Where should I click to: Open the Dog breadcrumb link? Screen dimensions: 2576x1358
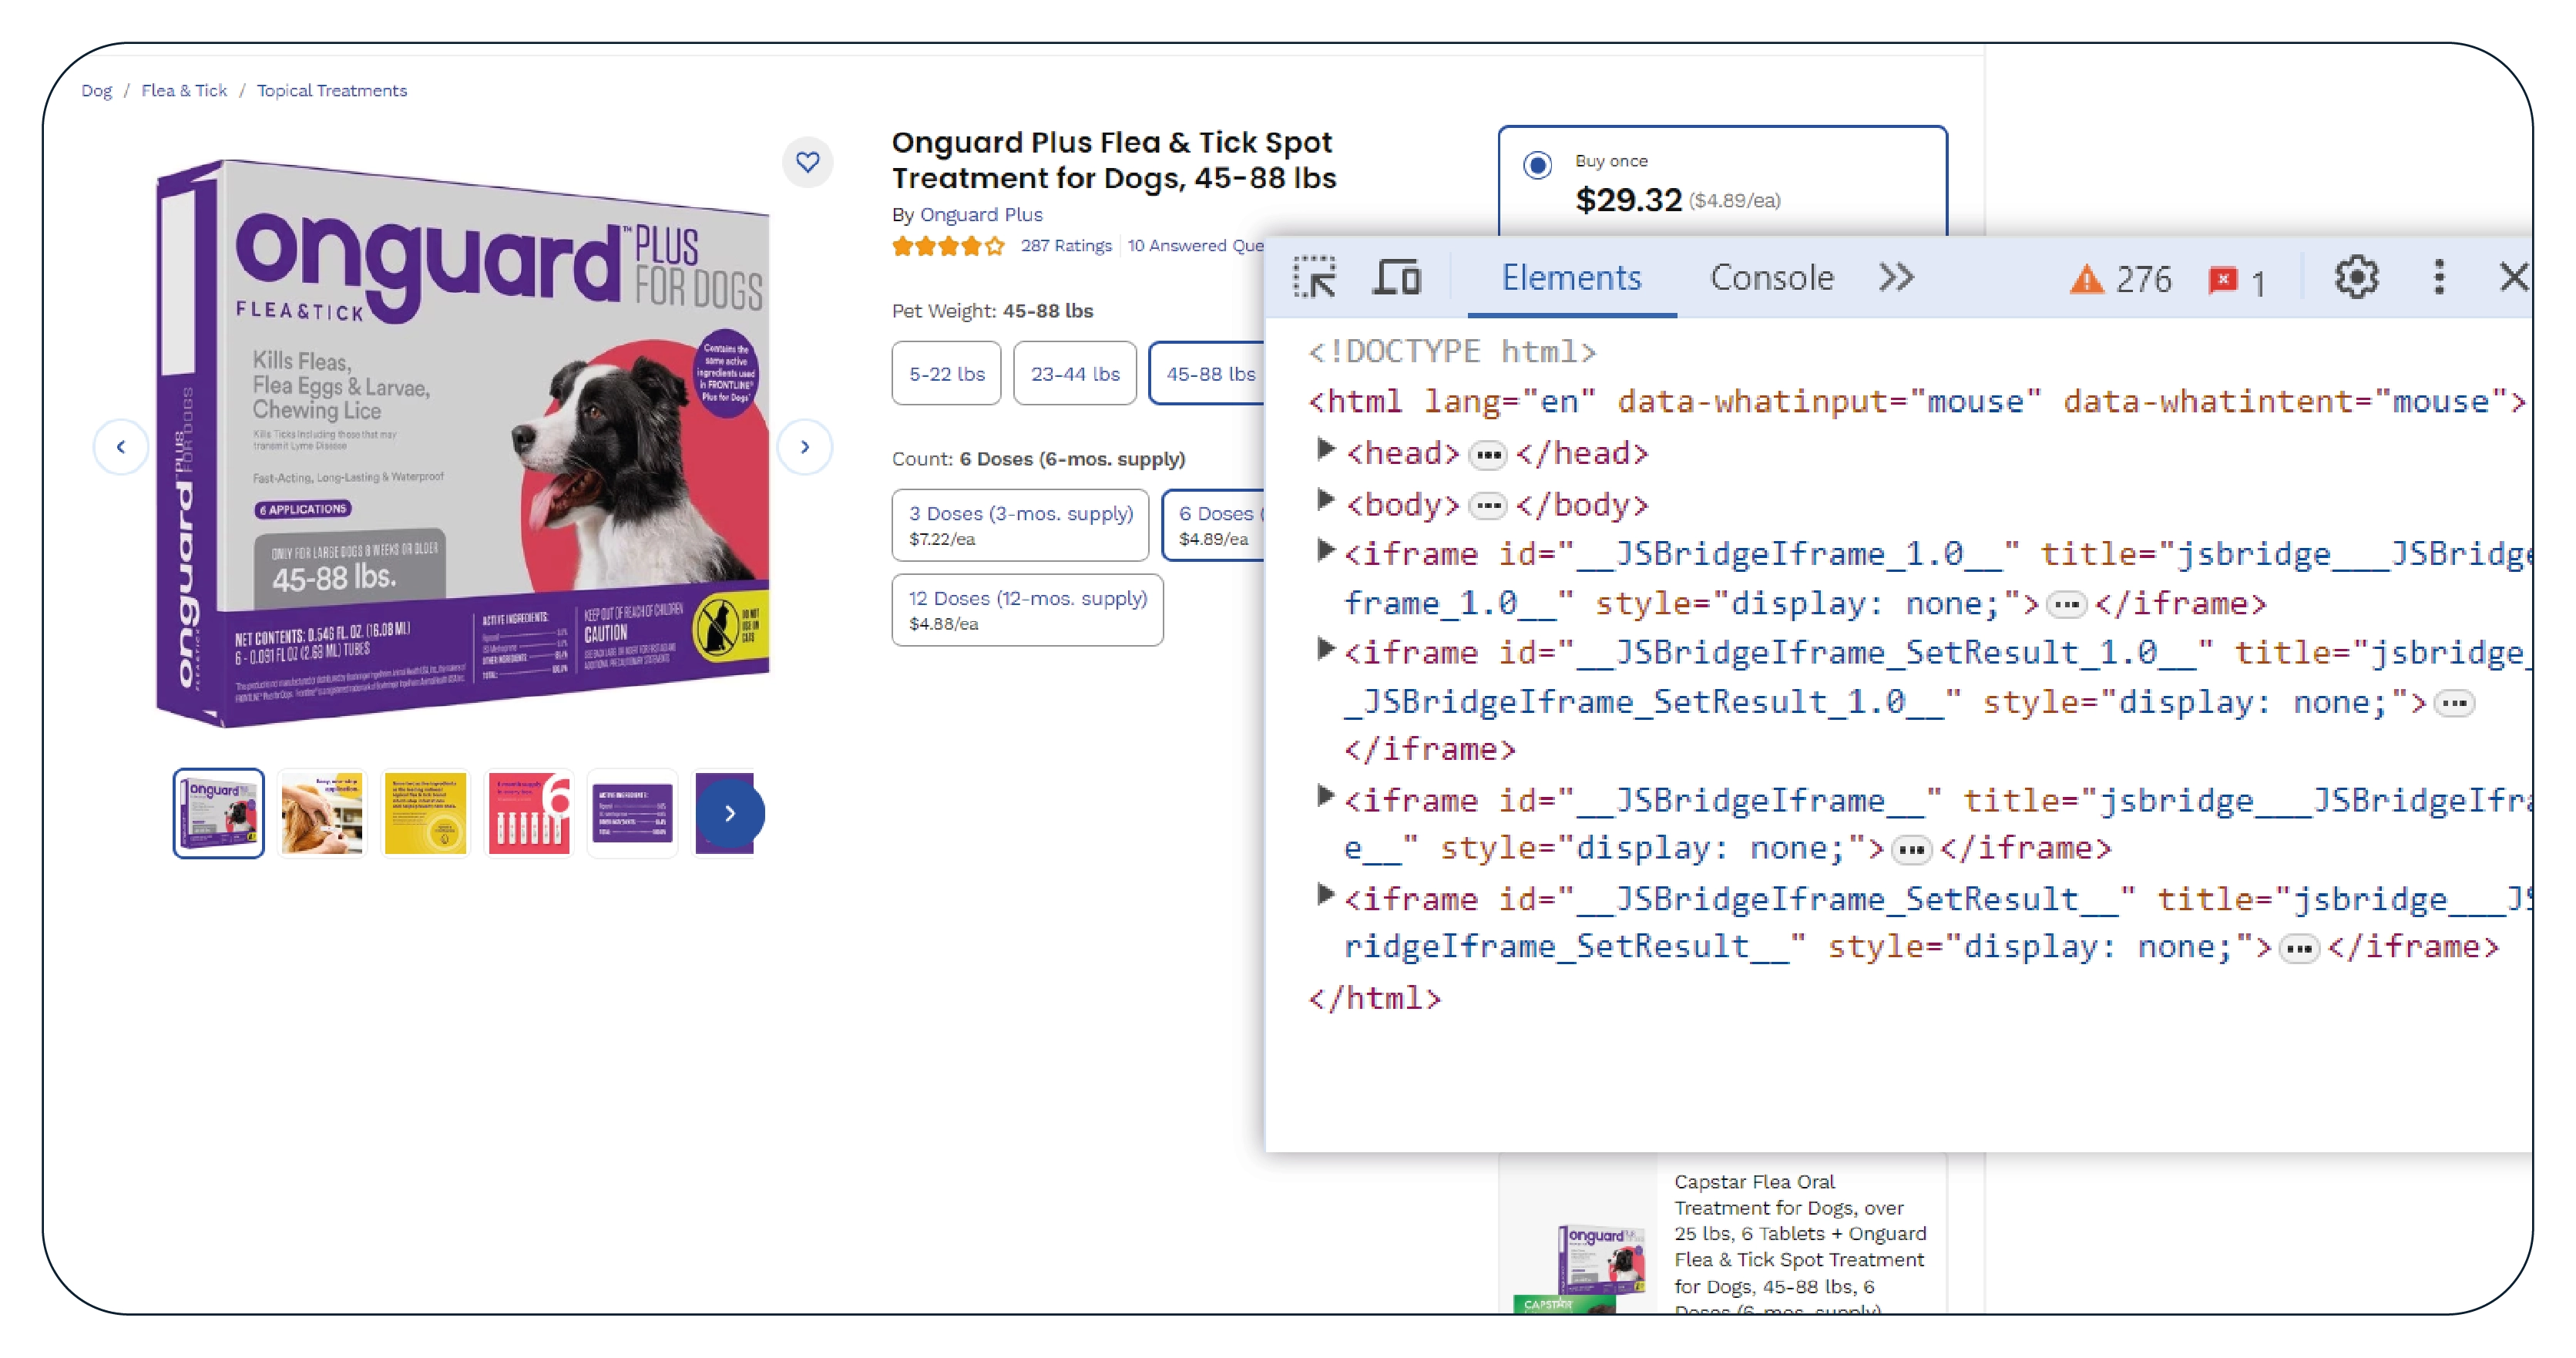click(x=97, y=91)
